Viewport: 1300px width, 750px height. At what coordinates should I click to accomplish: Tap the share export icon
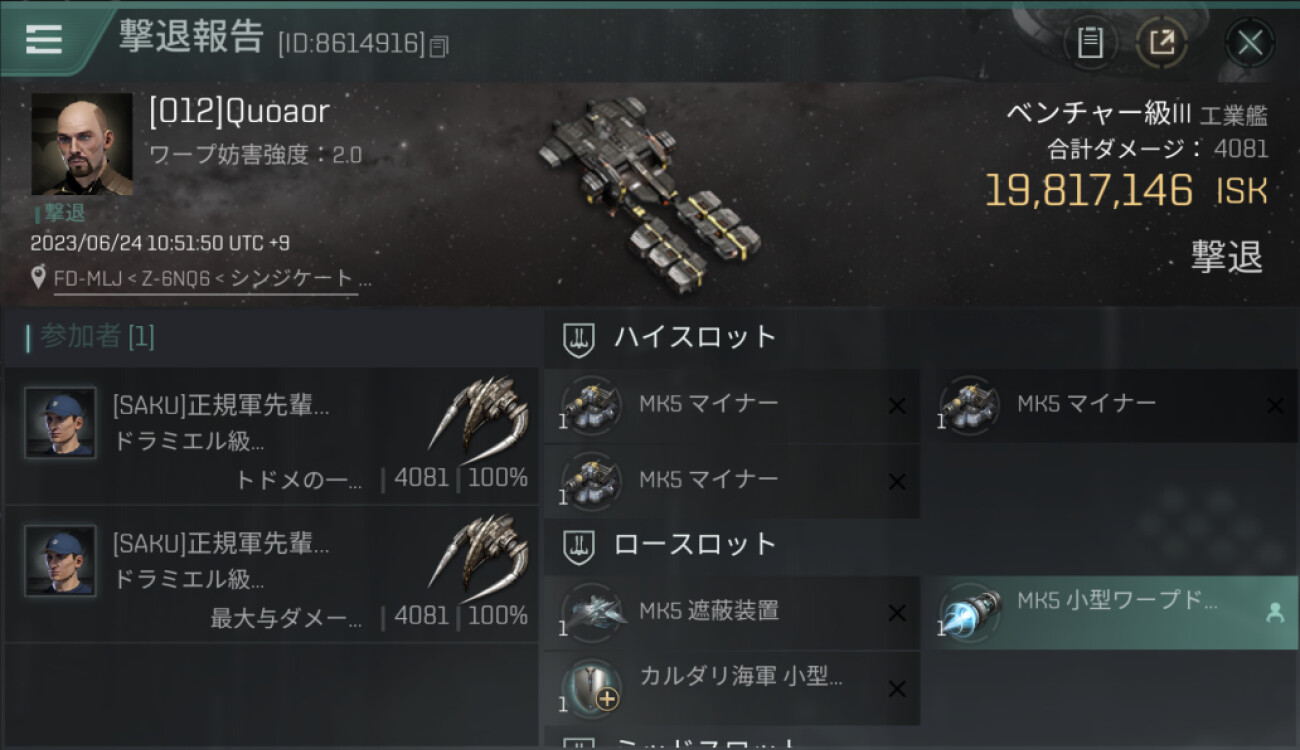coord(1161,43)
